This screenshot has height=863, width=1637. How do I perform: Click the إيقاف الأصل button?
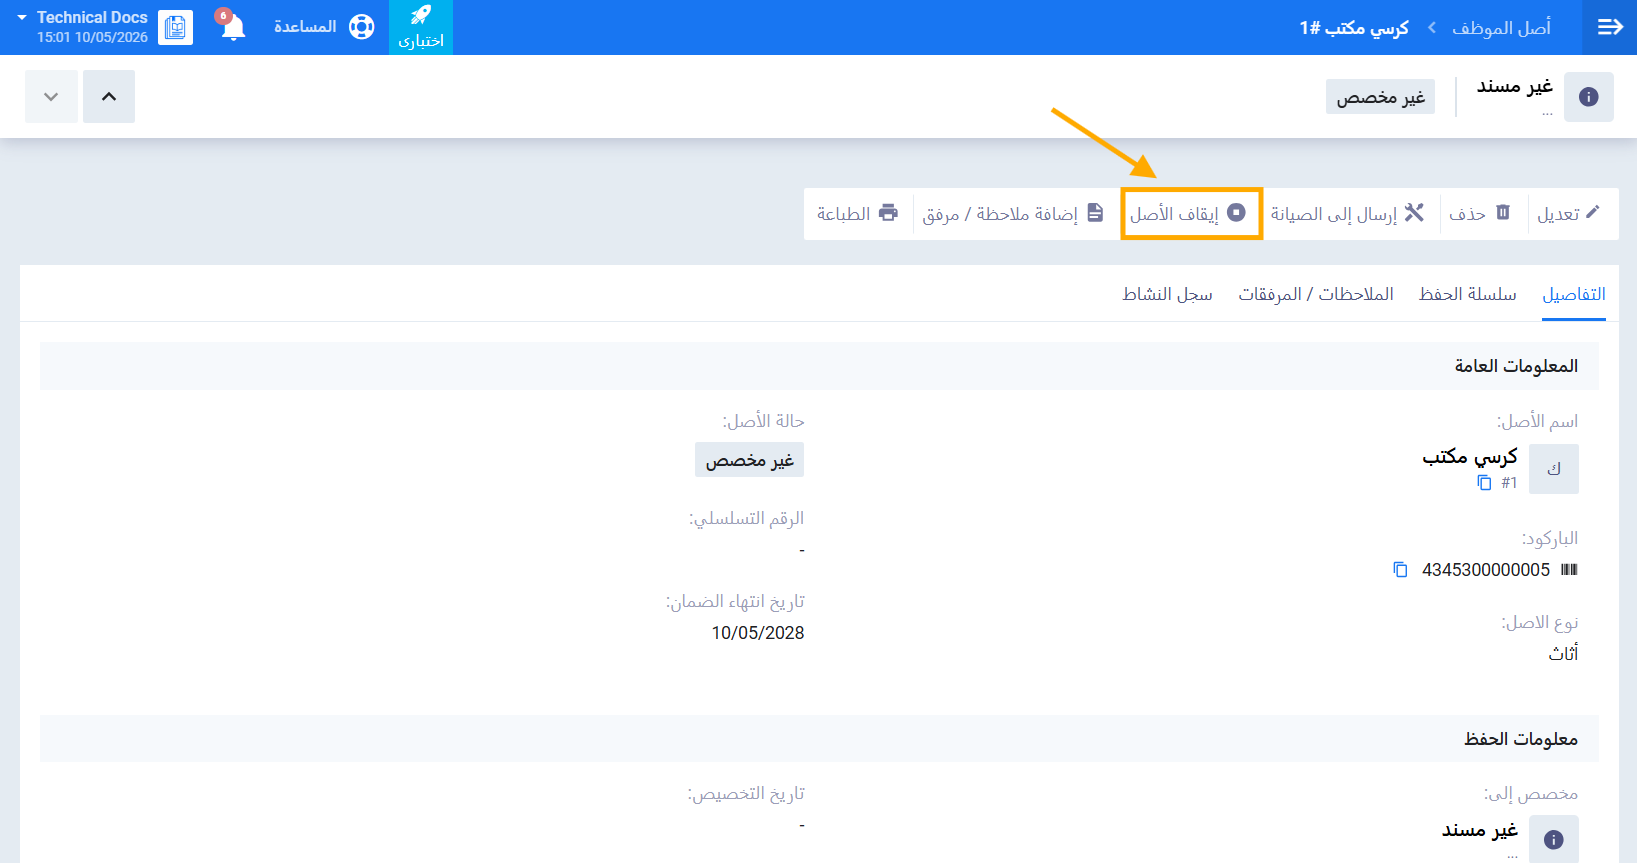(1191, 213)
